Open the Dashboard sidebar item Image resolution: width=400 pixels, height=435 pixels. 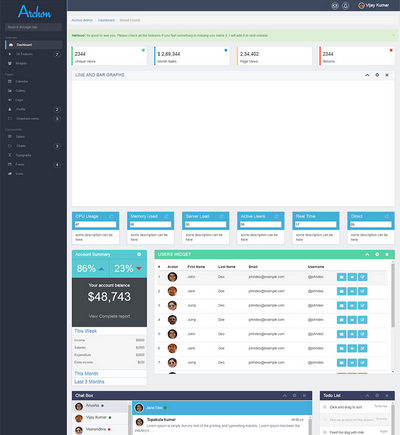point(34,45)
